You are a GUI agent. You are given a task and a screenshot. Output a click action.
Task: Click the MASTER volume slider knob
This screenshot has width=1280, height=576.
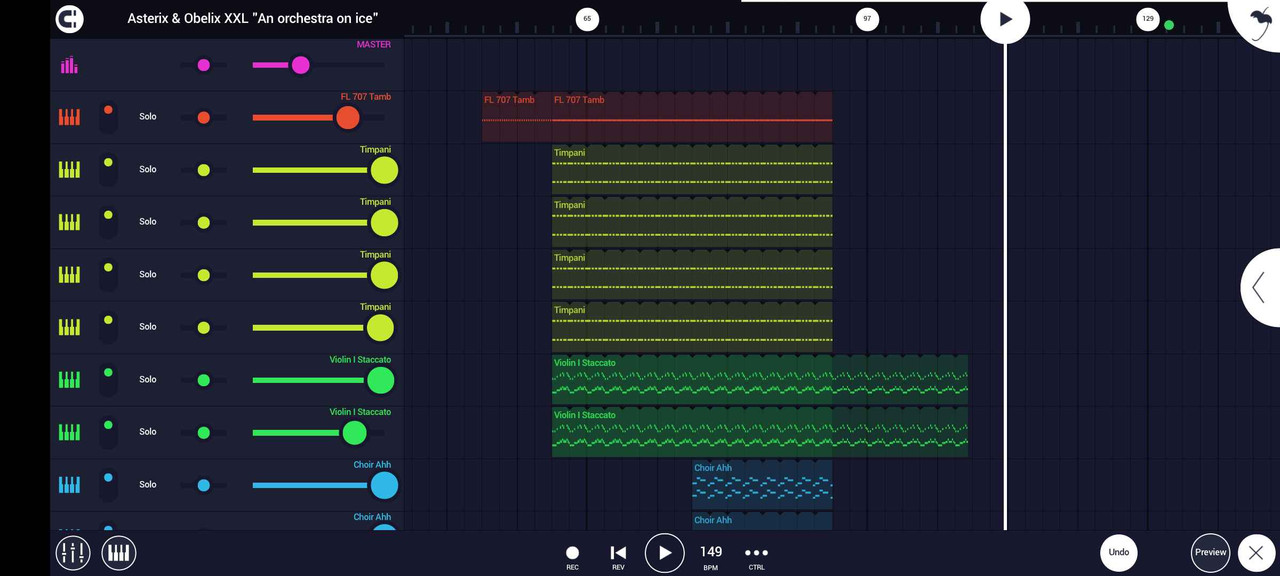coord(300,65)
